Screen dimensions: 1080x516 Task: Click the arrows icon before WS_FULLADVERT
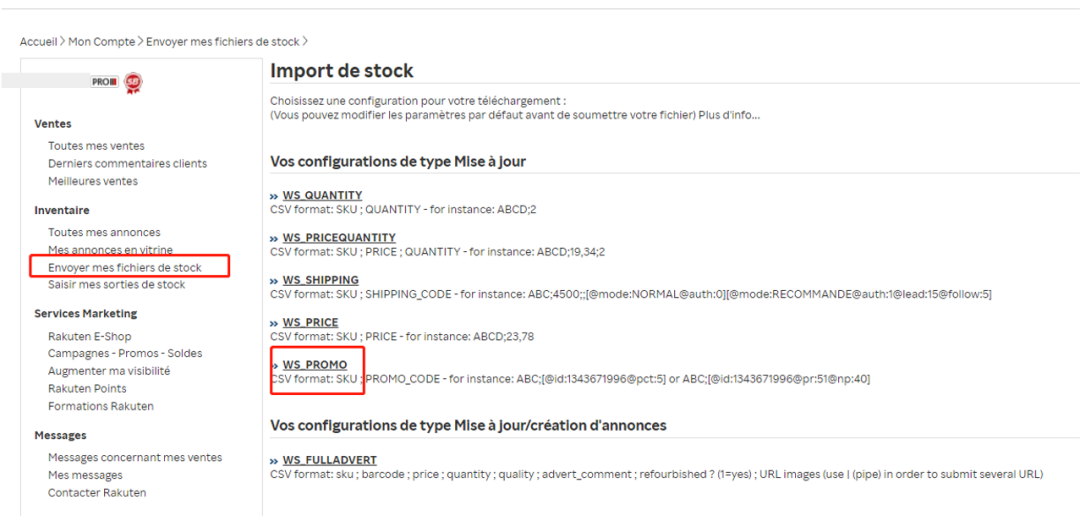pos(274,461)
